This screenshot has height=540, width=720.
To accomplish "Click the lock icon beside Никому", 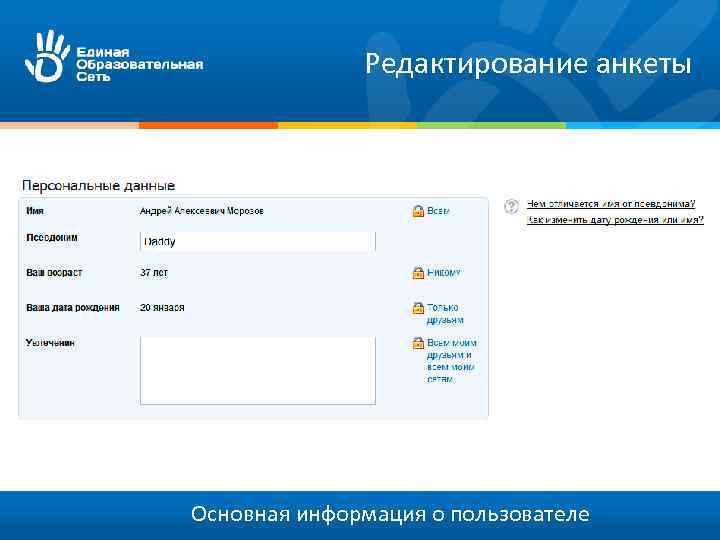I will pyautogui.click(x=418, y=273).
